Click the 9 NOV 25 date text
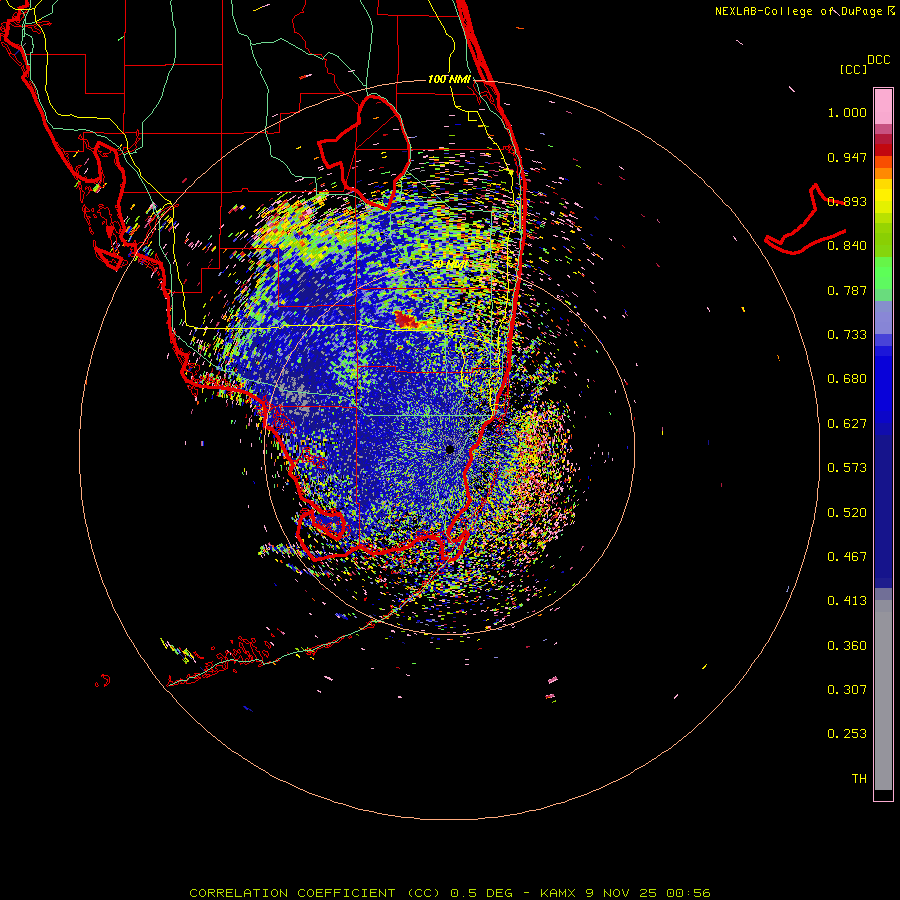The height and width of the screenshot is (900, 900). point(621,893)
